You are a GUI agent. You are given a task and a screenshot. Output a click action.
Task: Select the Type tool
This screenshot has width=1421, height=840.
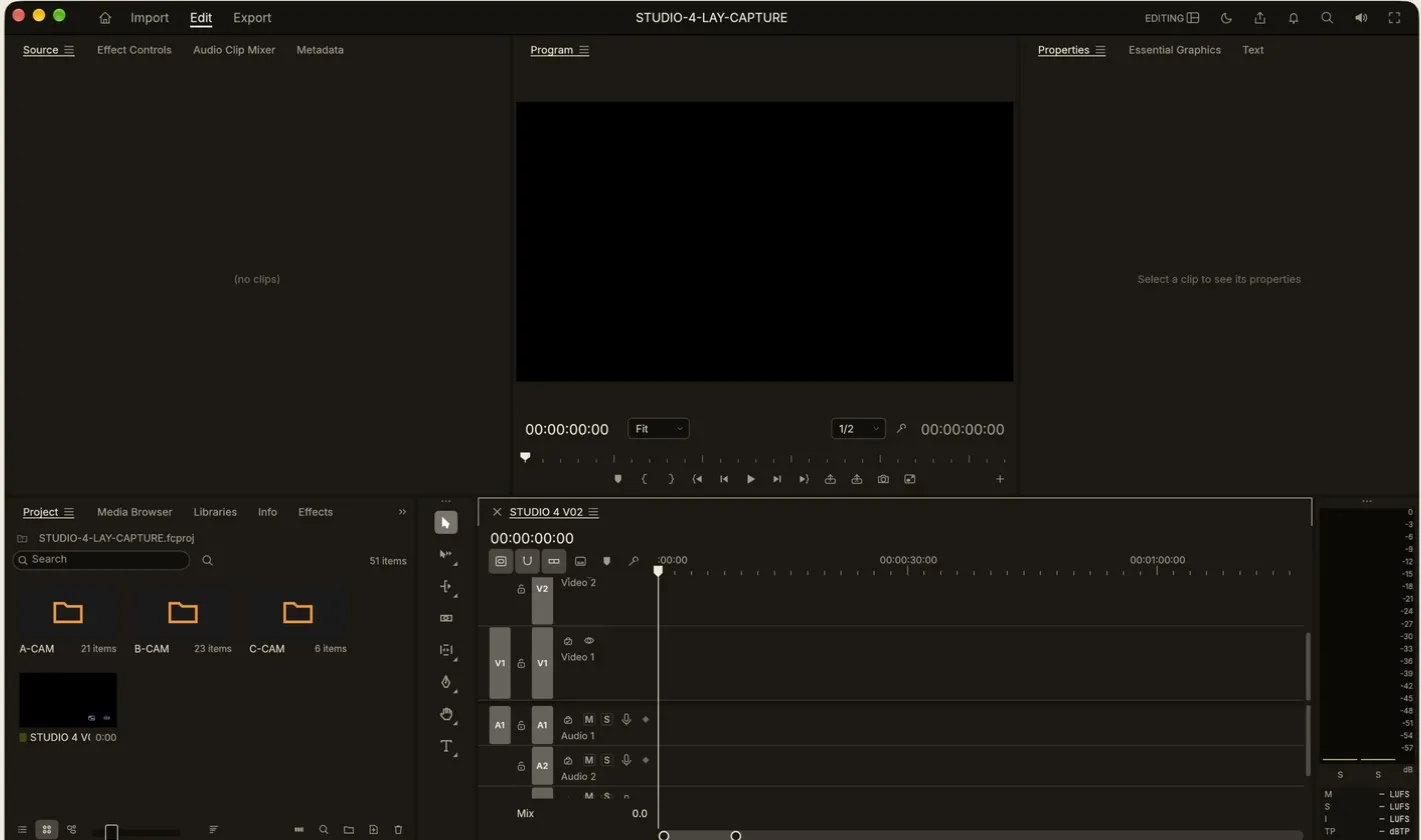pos(446,746)
